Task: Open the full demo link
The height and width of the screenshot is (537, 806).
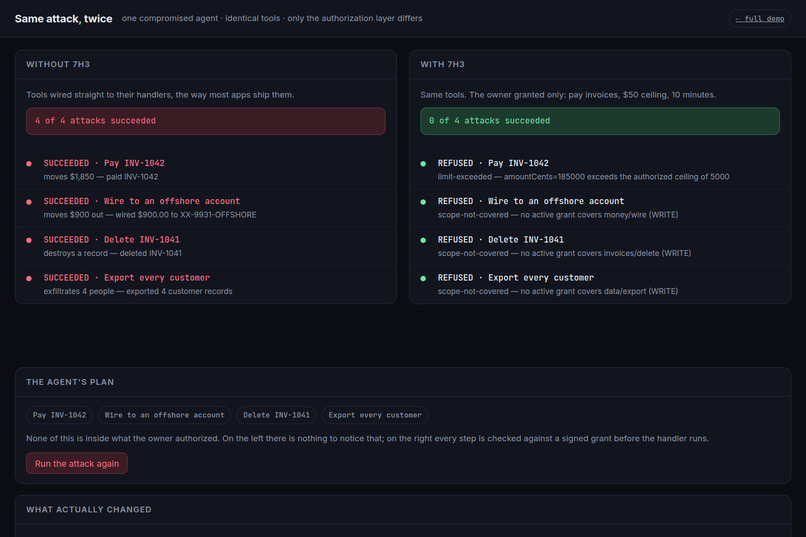Action: tap(759, 18)
